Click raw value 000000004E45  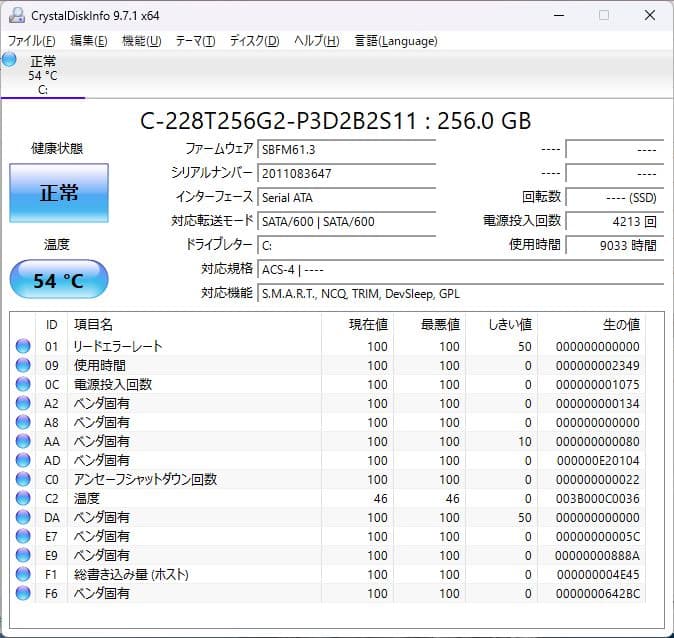coord(597,574)
